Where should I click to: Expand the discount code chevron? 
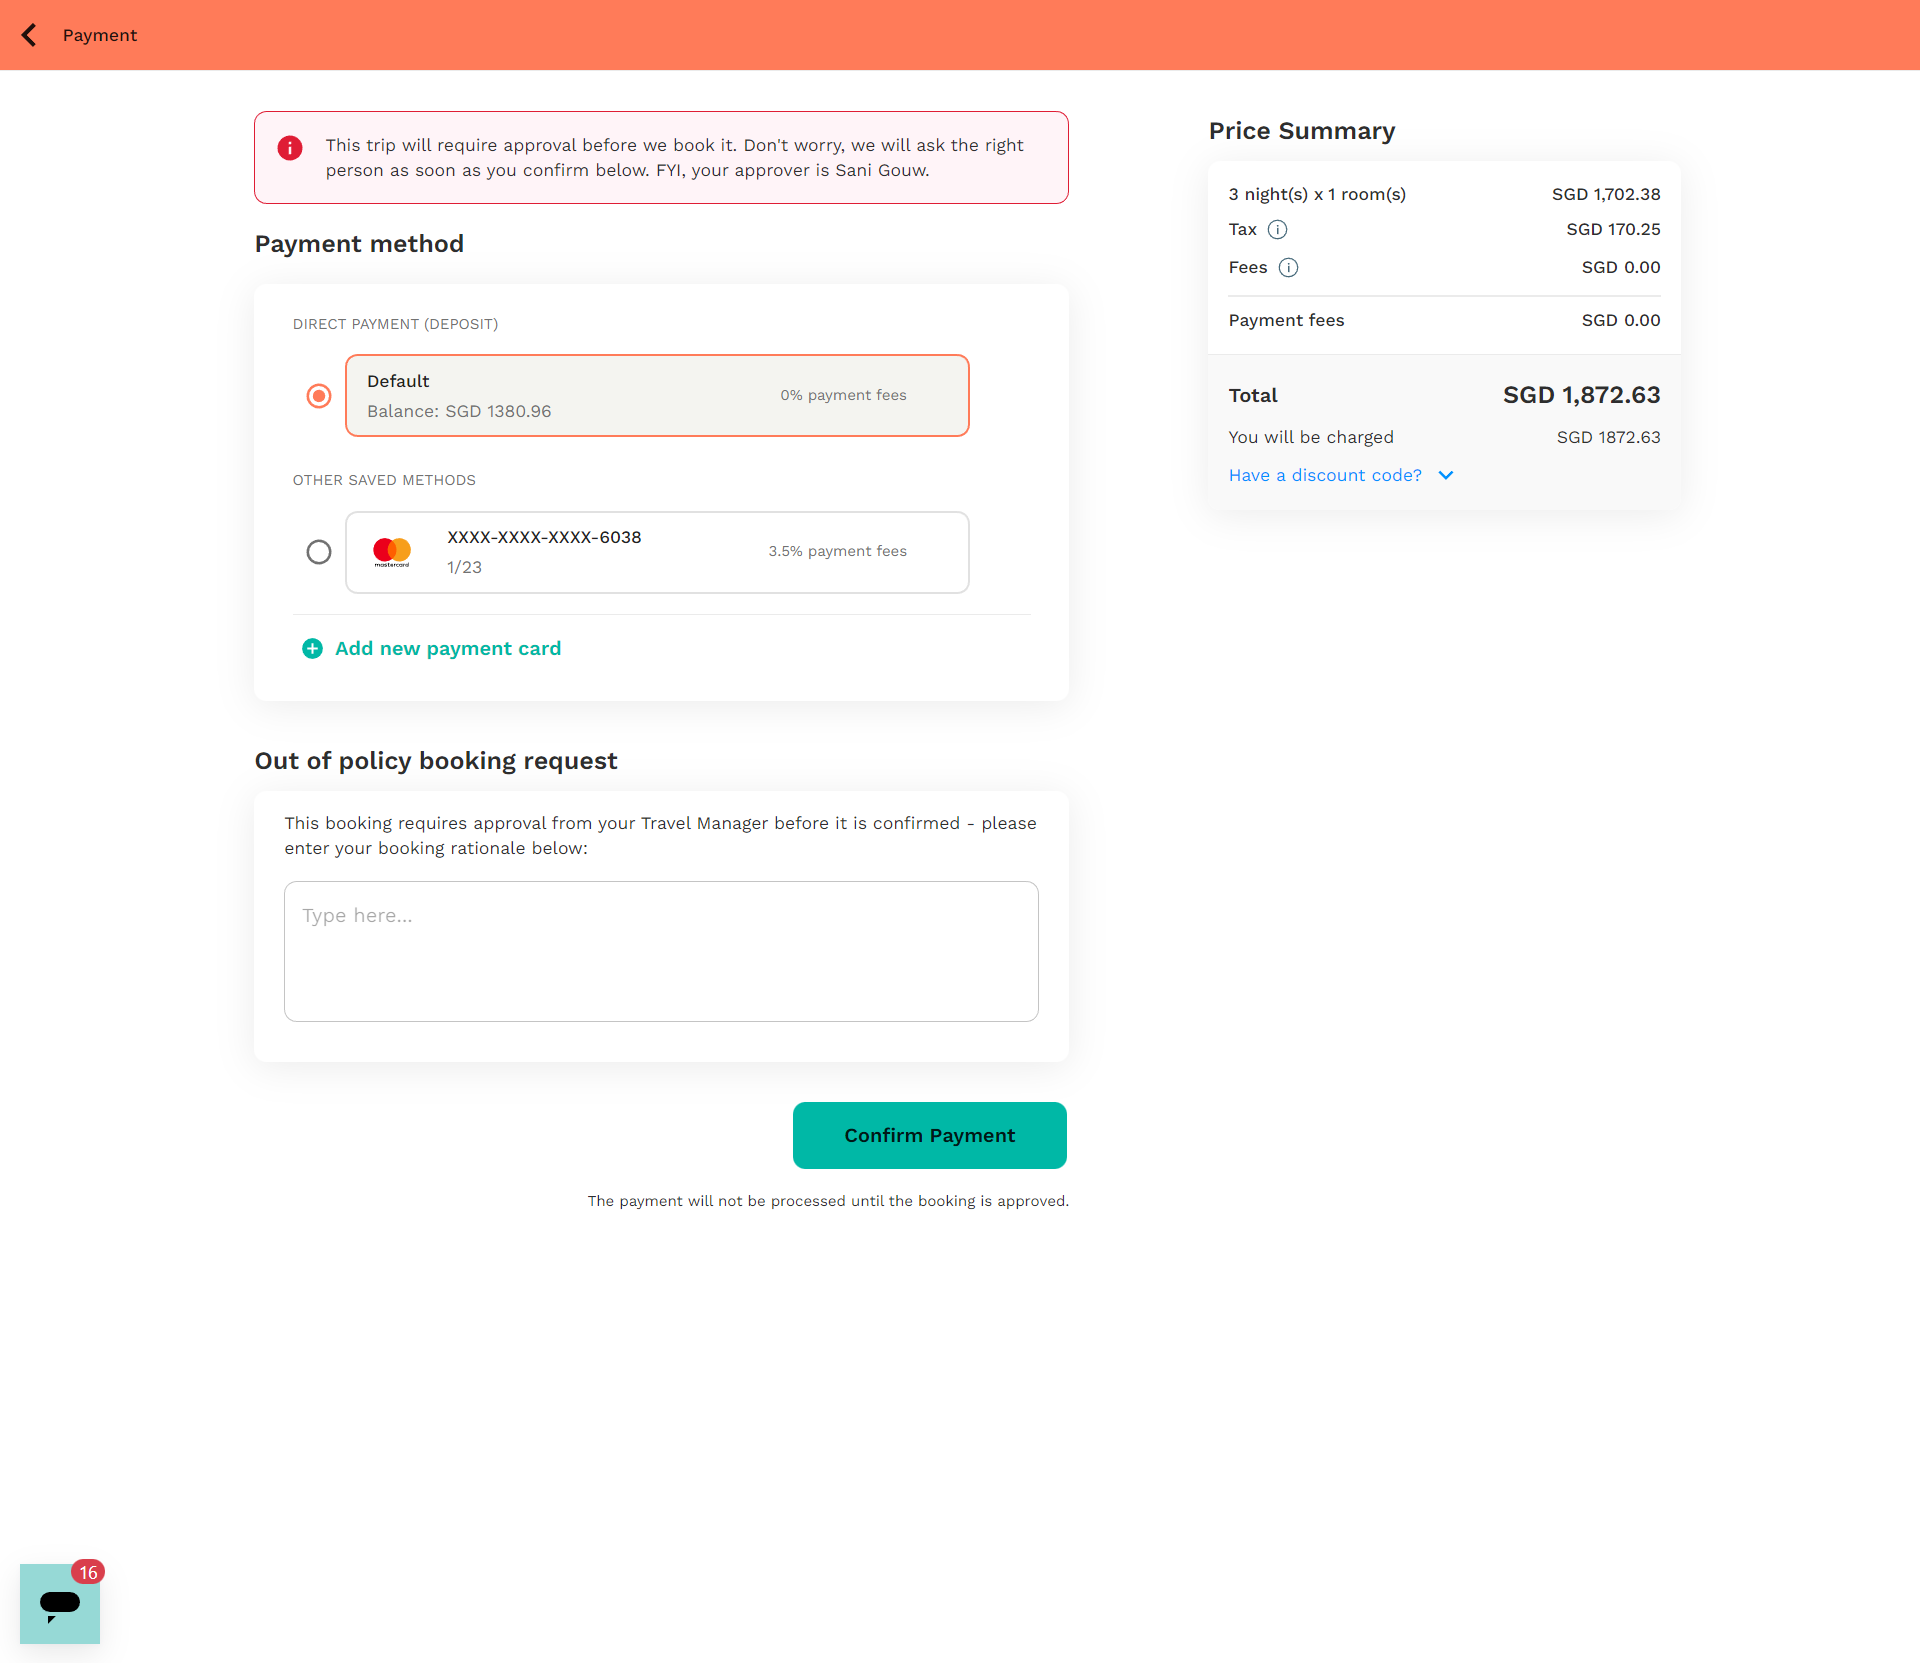(1446, 476)
